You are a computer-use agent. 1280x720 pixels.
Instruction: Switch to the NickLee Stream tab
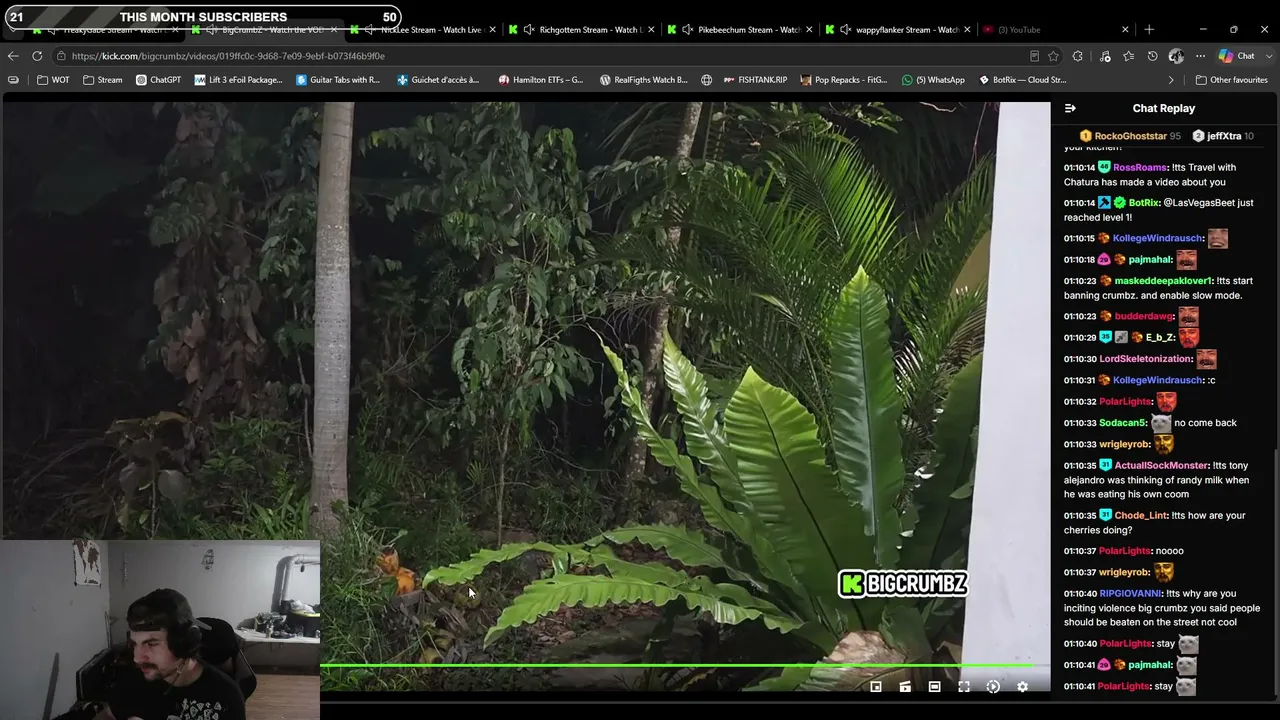421,30
